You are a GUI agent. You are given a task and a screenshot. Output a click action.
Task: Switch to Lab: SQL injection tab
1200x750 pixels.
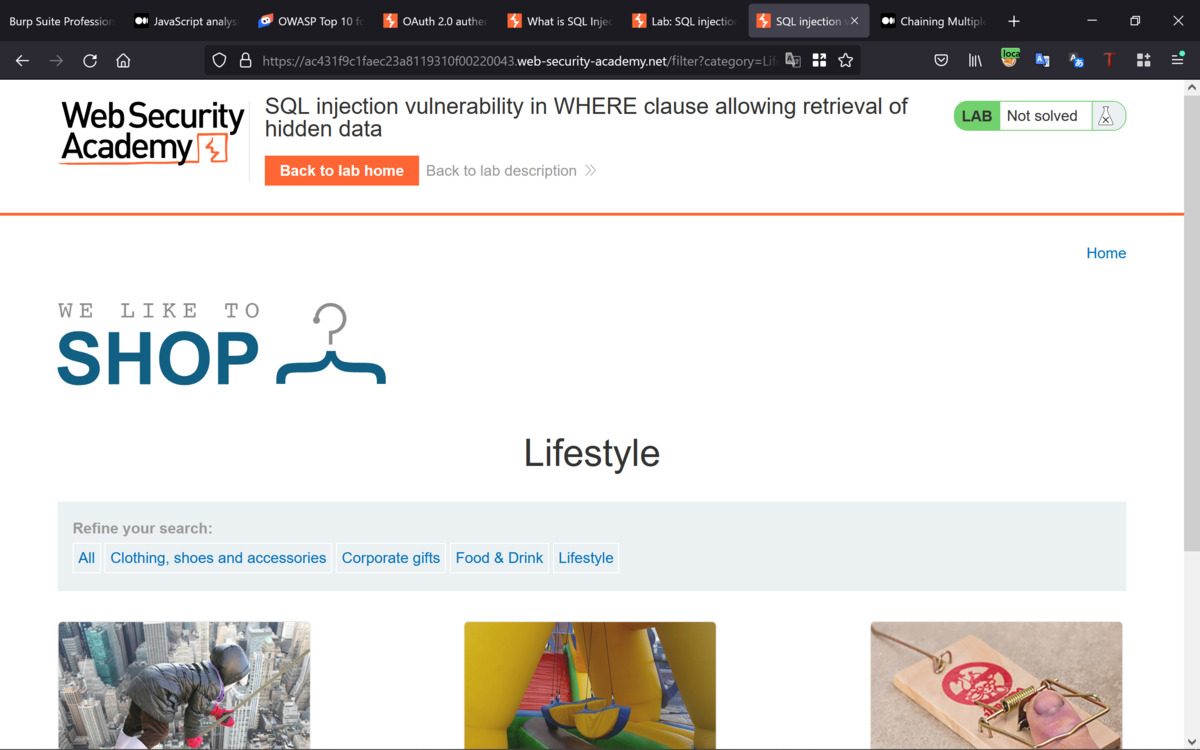[685, 21]
